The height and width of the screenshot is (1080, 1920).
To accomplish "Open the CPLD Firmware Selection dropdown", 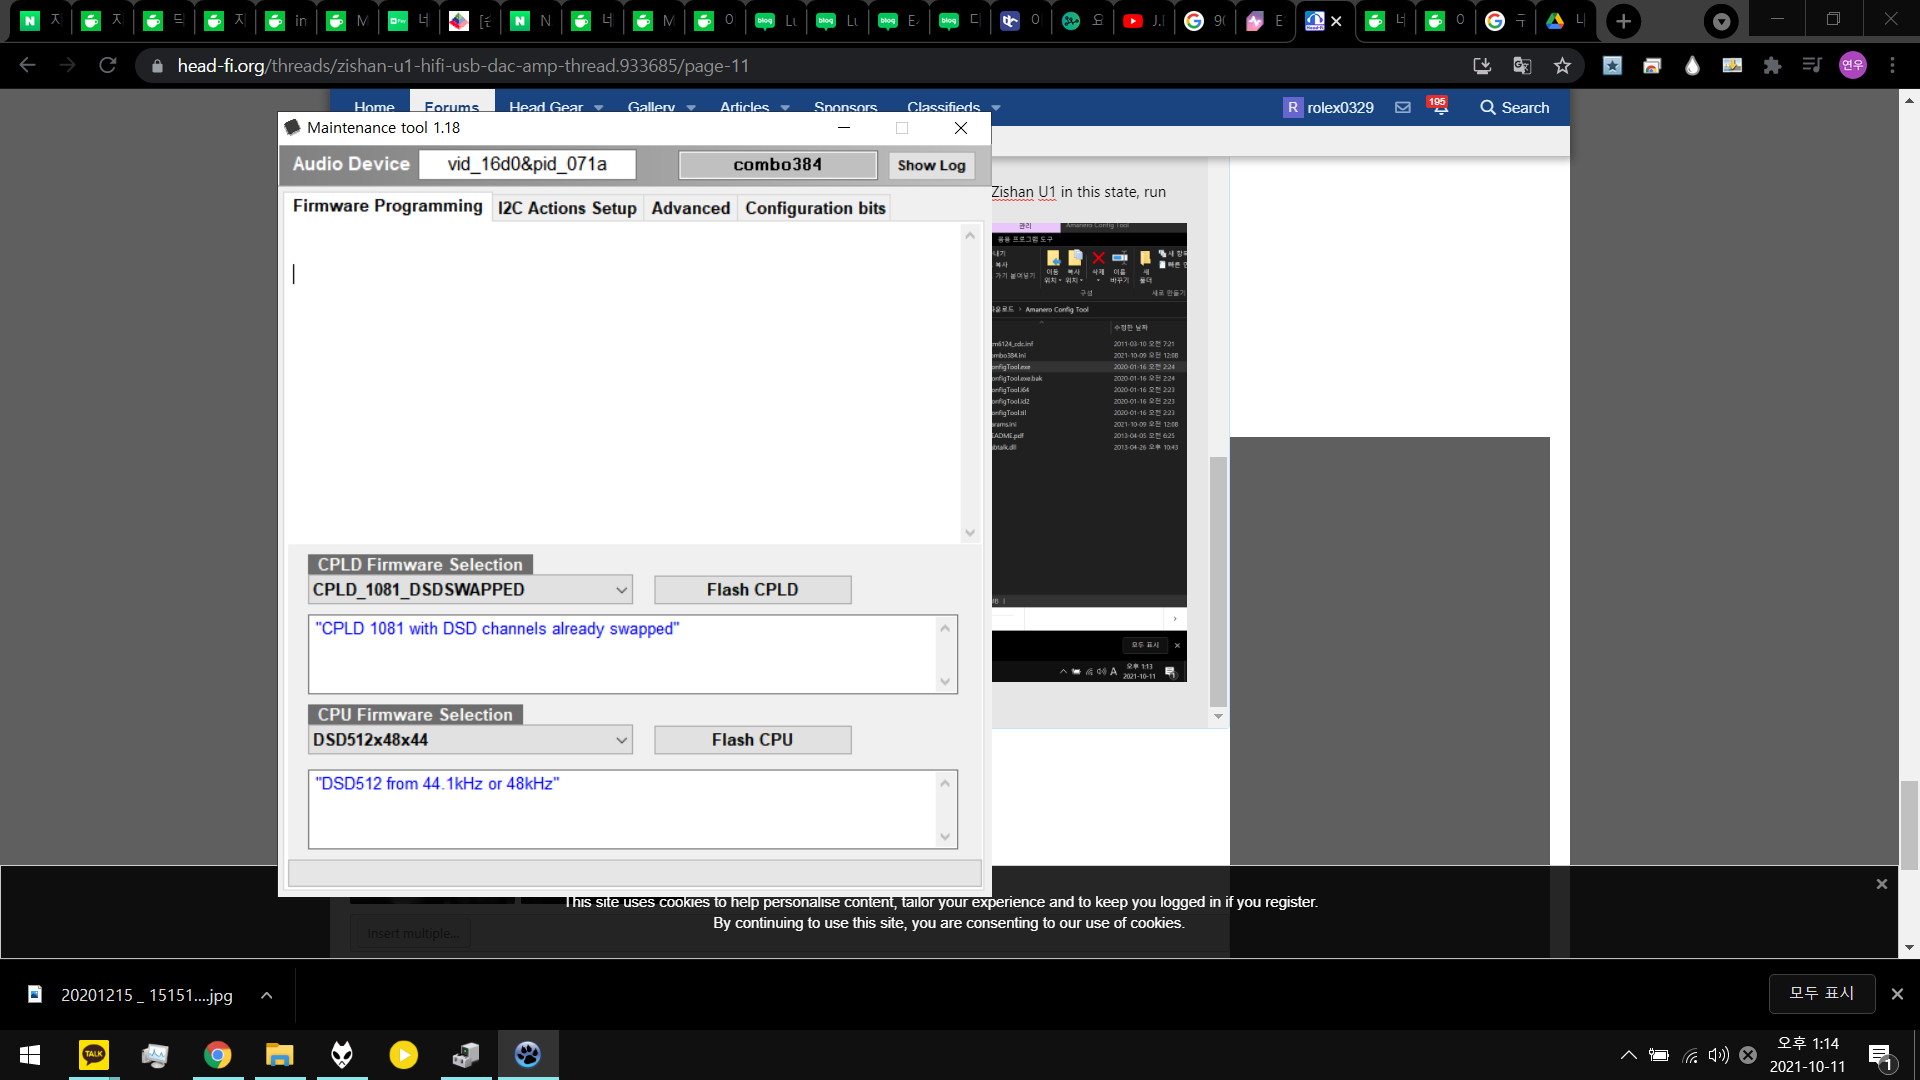I will click(470, 590).
